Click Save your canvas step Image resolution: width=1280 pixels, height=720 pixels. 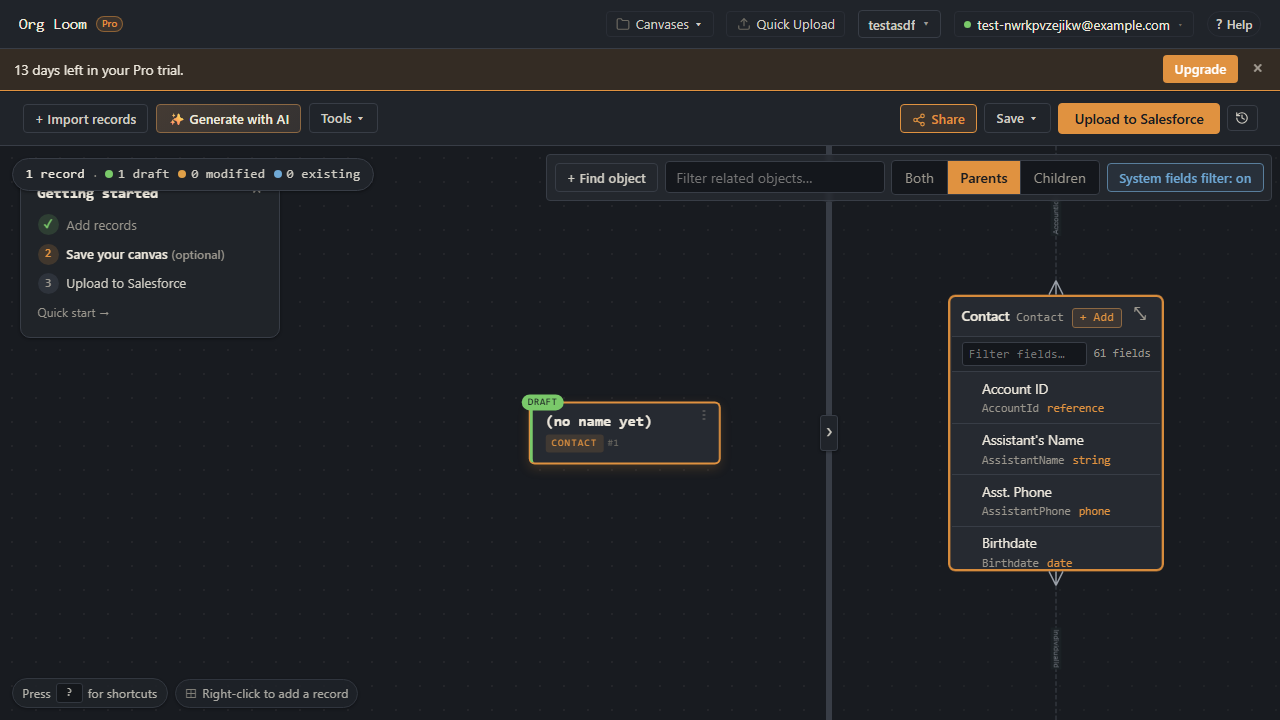click(x=145, y=255)
